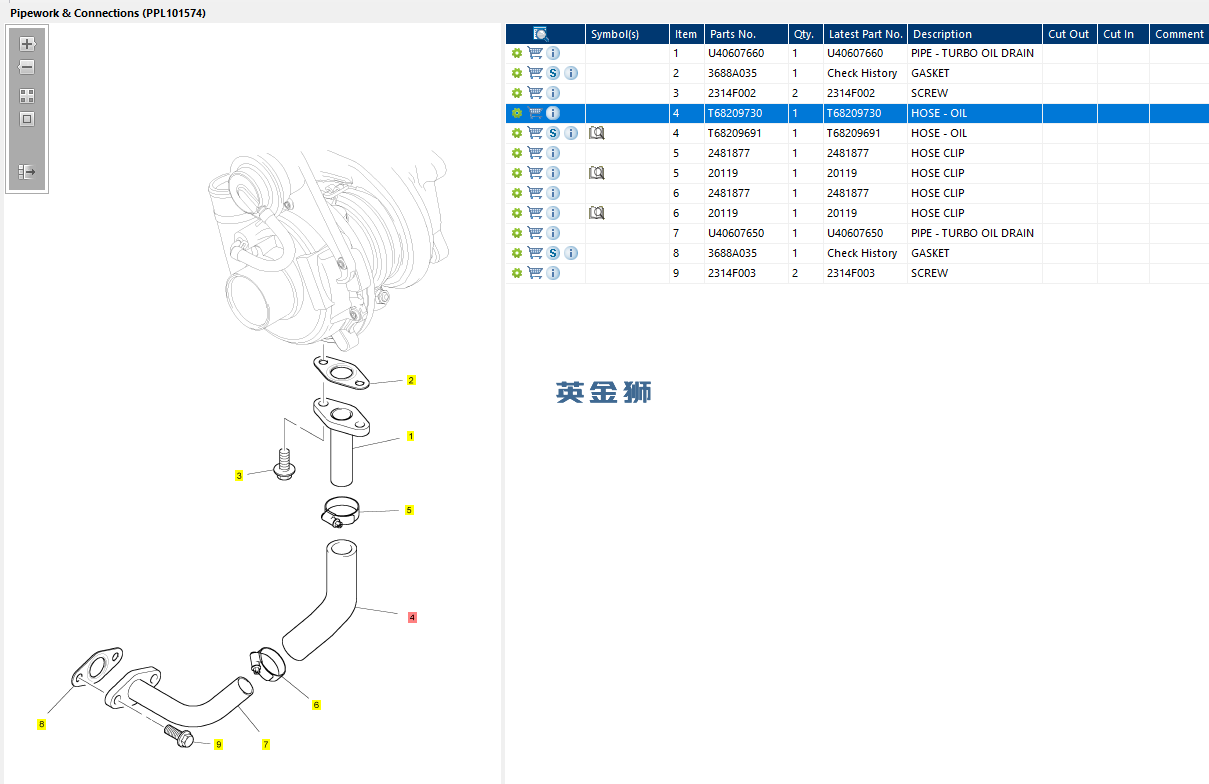
Task: Open the book symbol for hose T68209691
Action: click(x=597, y=133)
